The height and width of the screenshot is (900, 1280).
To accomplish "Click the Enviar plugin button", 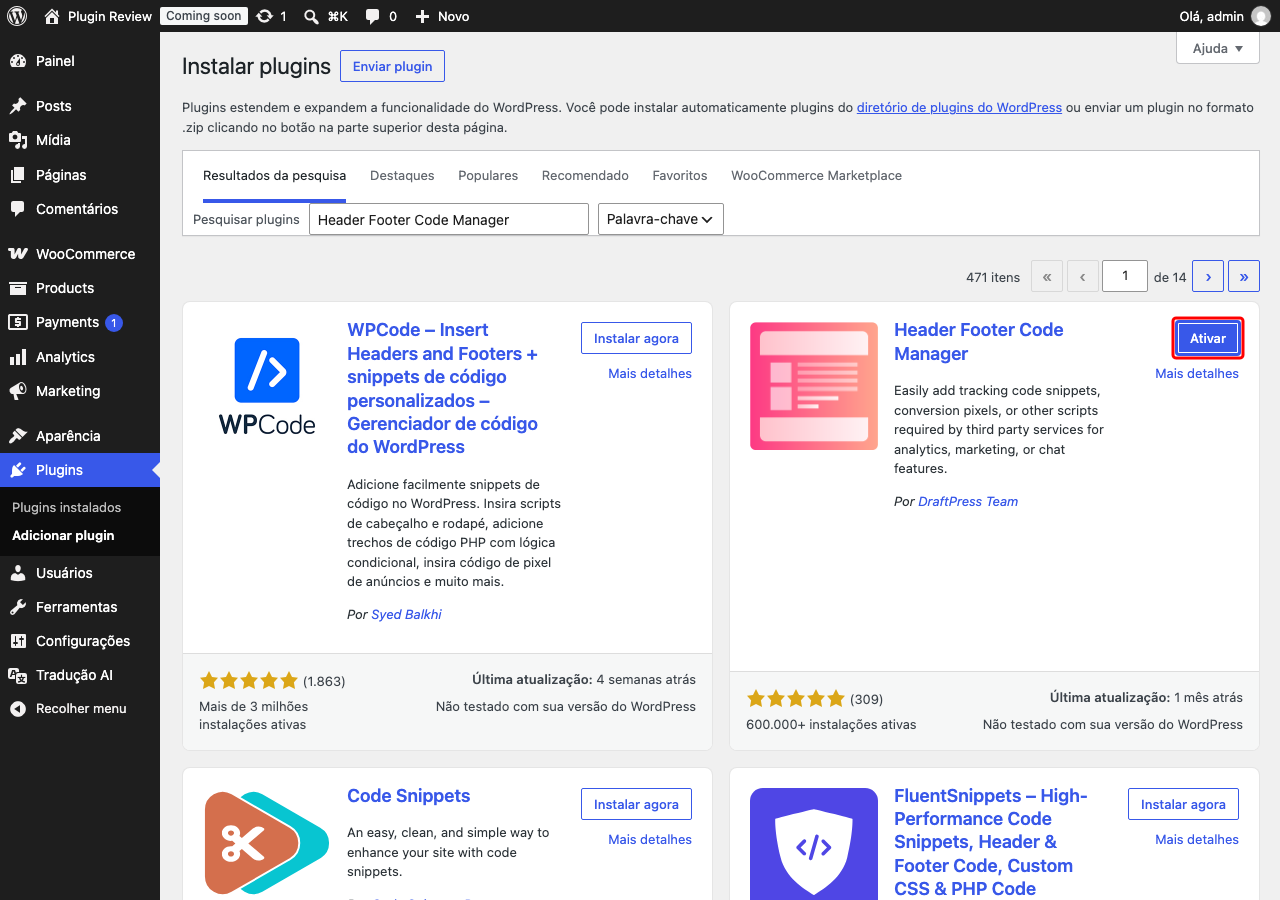I will [x=392, y=66].
